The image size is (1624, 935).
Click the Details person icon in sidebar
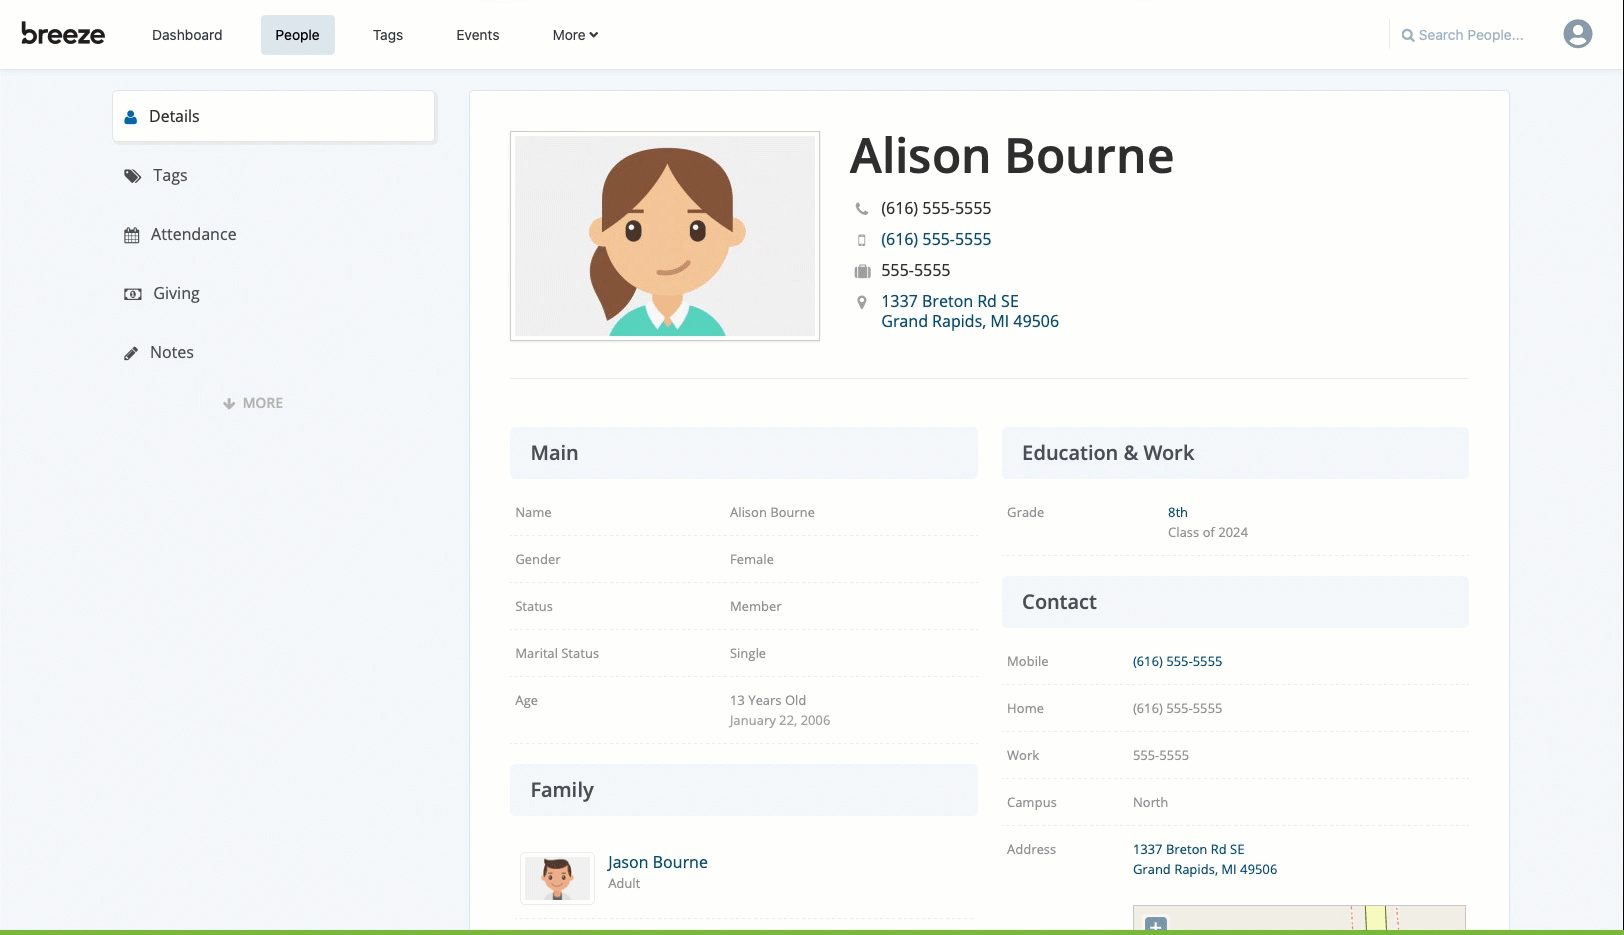point(130,117)
